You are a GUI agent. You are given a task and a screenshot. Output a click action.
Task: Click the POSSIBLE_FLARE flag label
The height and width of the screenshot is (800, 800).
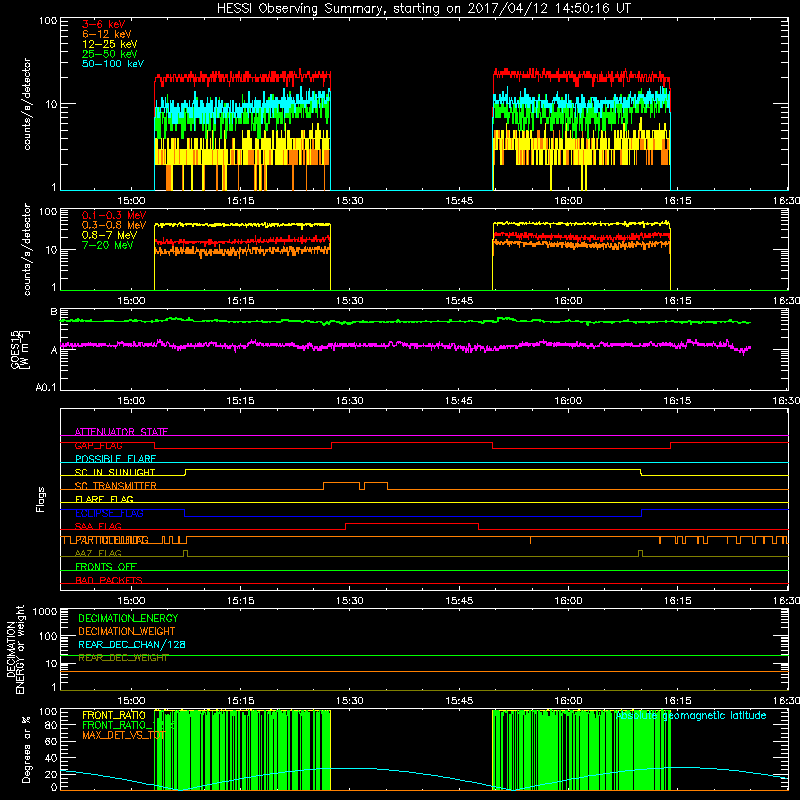(x=115, y=459)
